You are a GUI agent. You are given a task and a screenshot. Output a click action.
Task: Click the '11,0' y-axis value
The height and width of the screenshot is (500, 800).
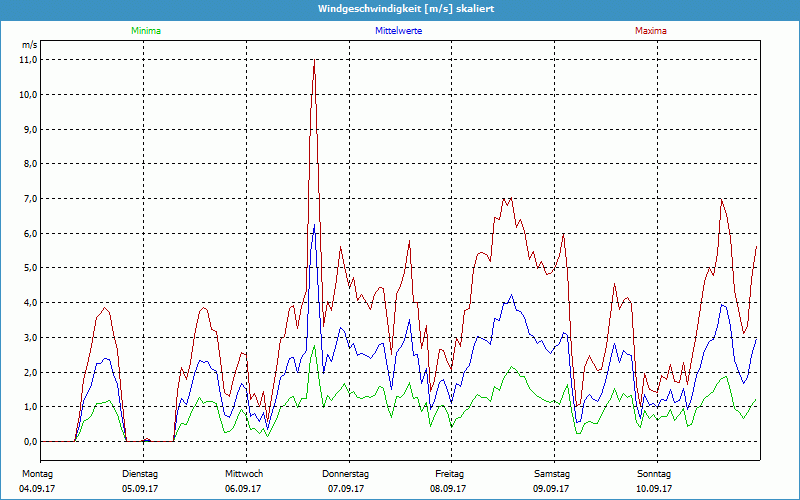tap(29, 60)
